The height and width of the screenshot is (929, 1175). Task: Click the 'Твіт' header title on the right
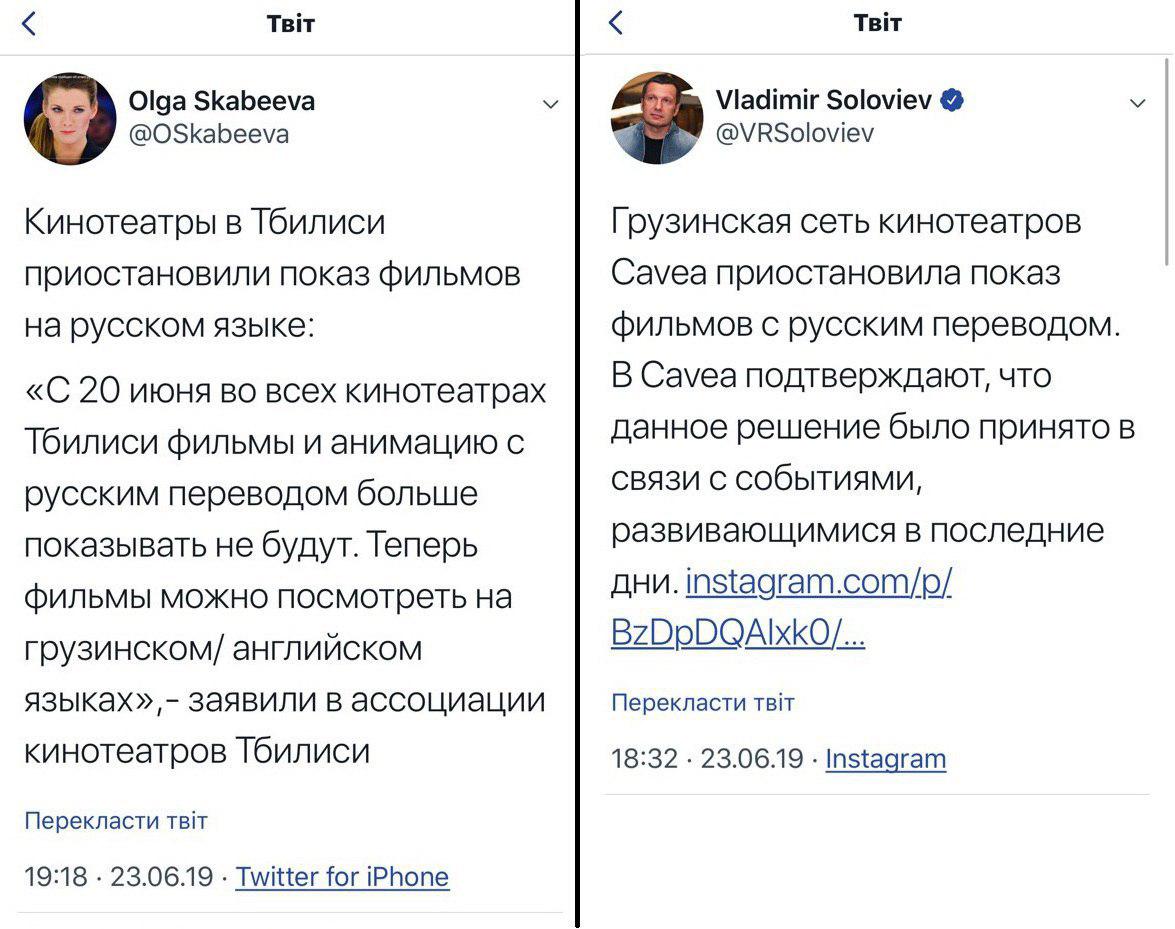[x=878, y=23]
